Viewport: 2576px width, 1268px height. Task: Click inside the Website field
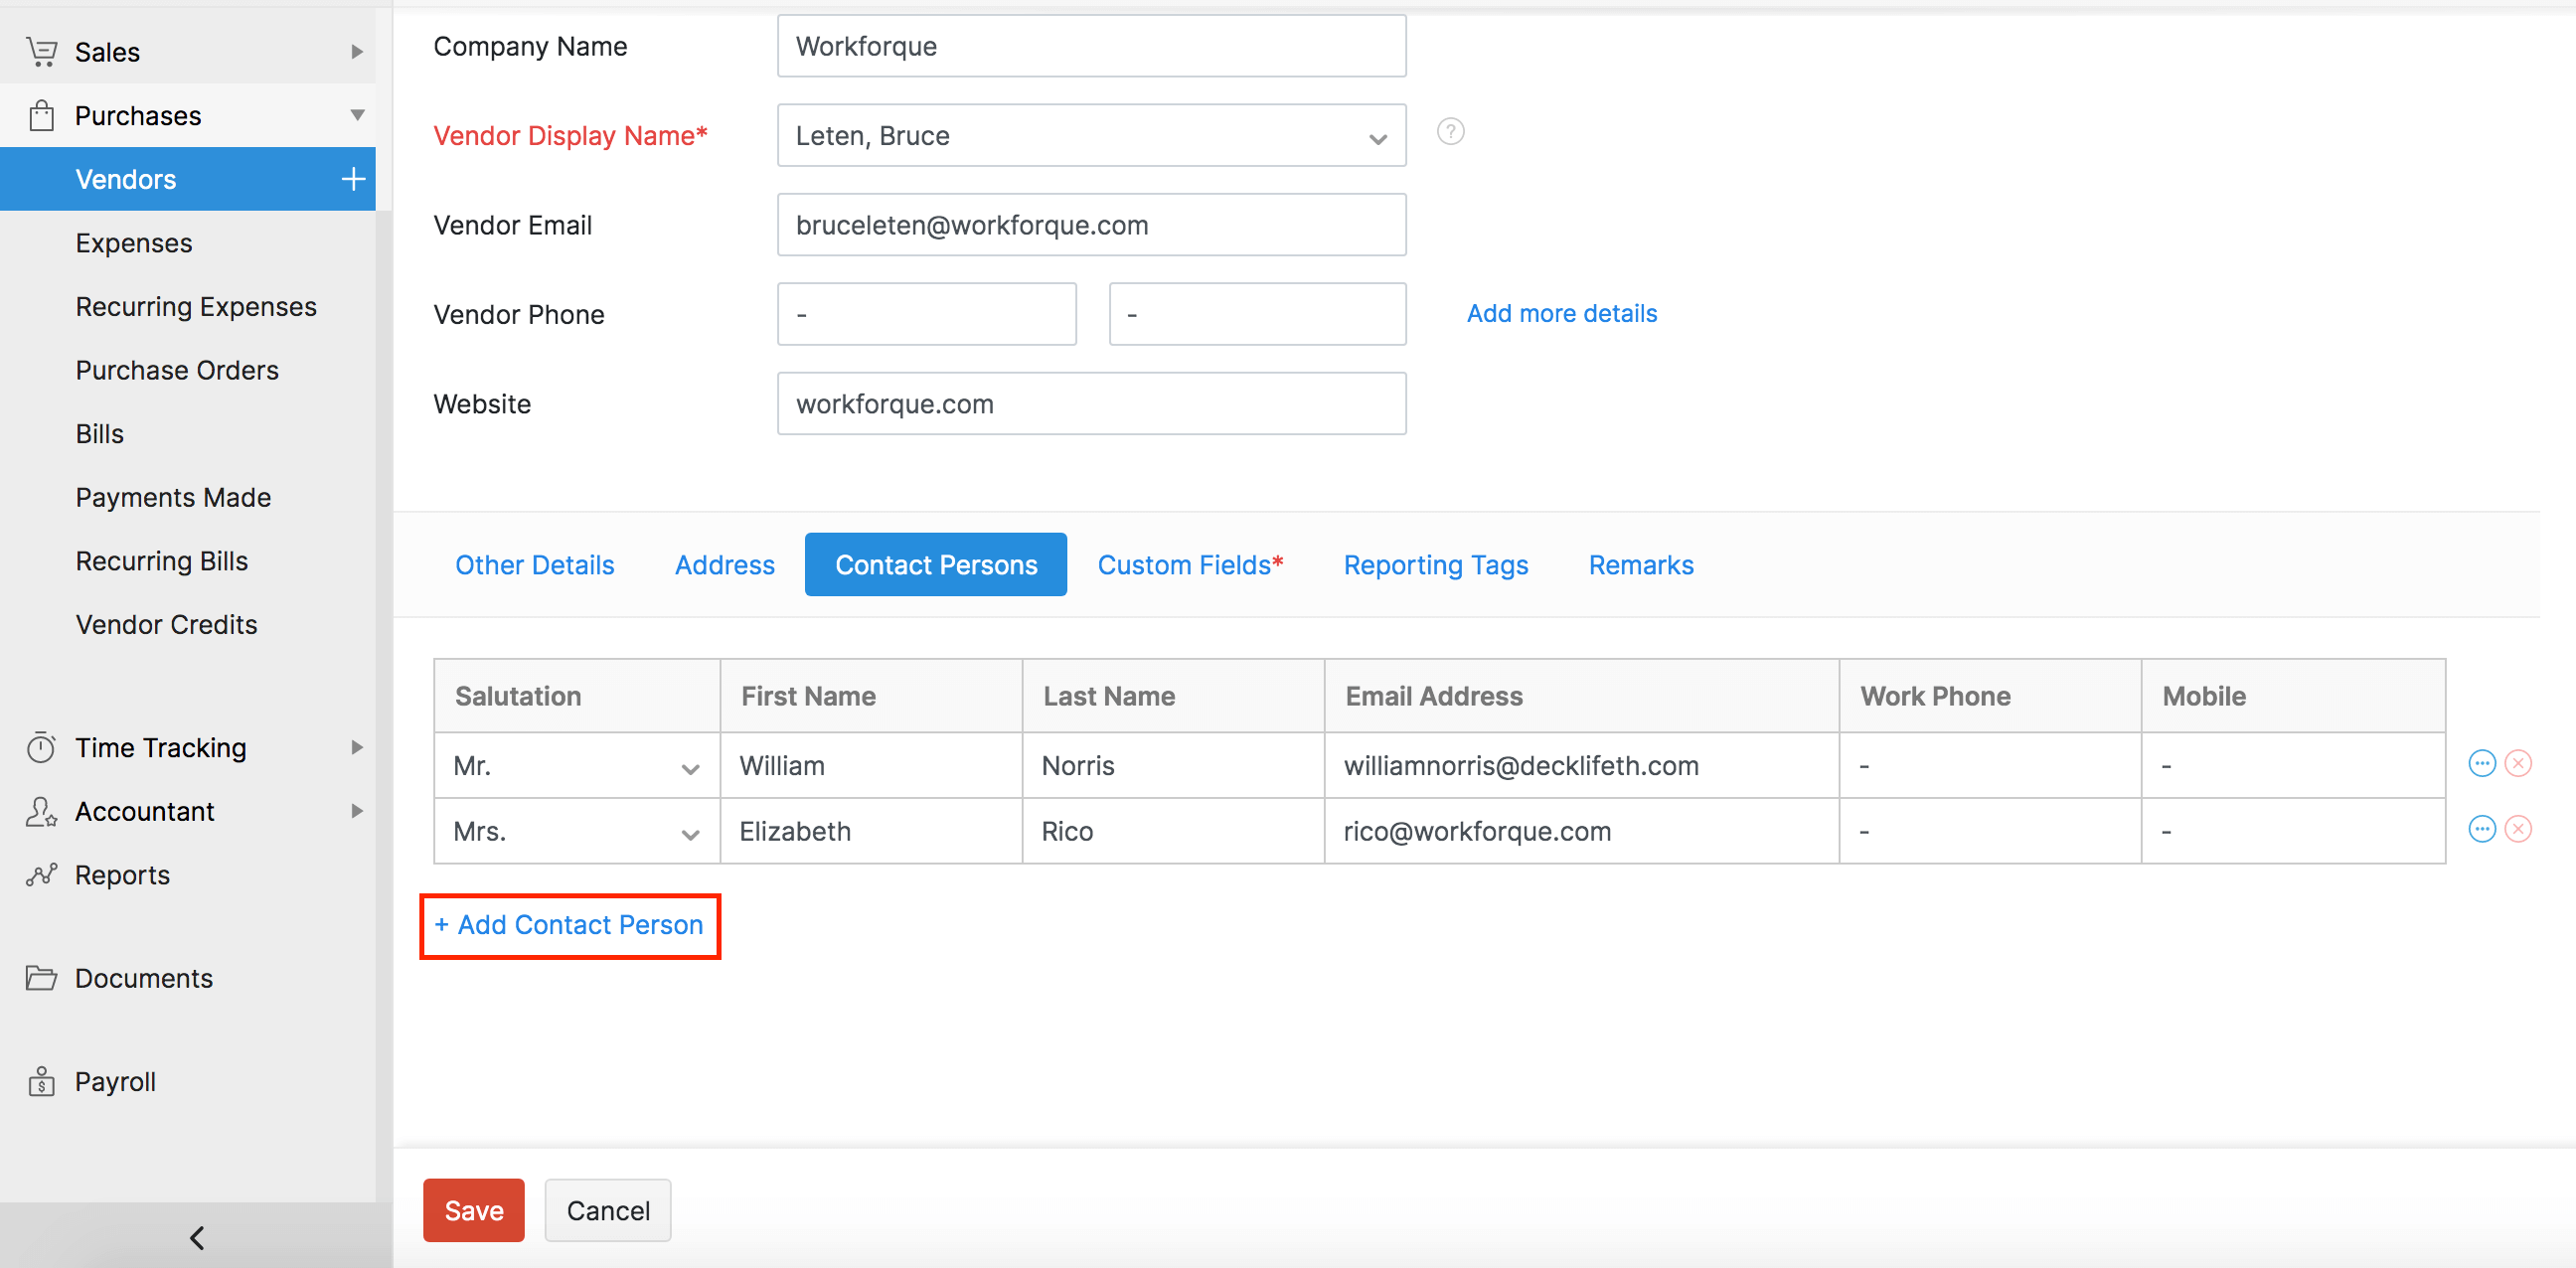pos(1090,403)
